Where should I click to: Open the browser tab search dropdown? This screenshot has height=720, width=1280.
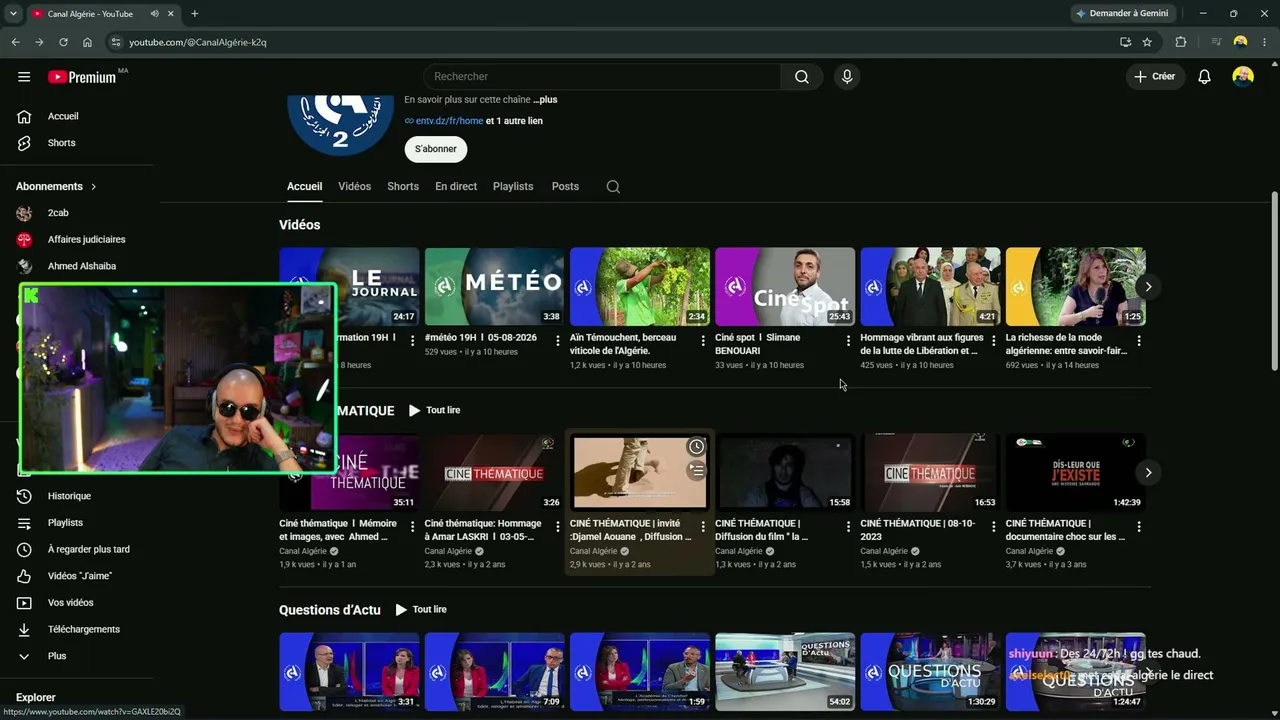pyautogui.click(x=13, y=14)
